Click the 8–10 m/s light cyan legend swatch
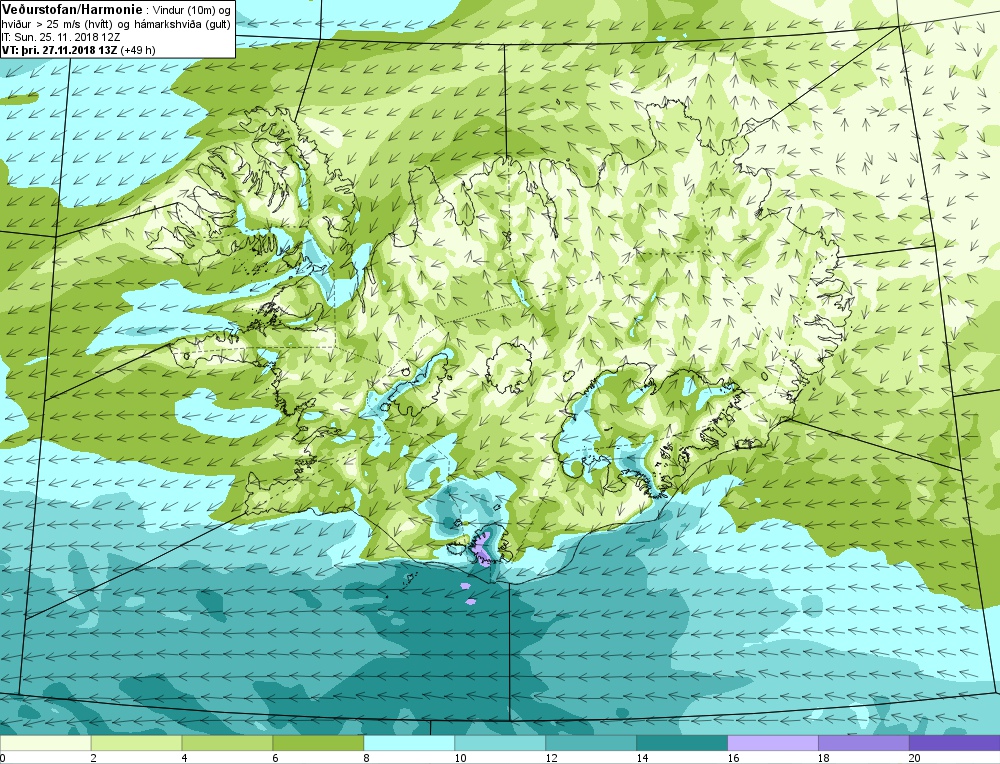This screenshot has height=764, width=1000. click(409, 743)
